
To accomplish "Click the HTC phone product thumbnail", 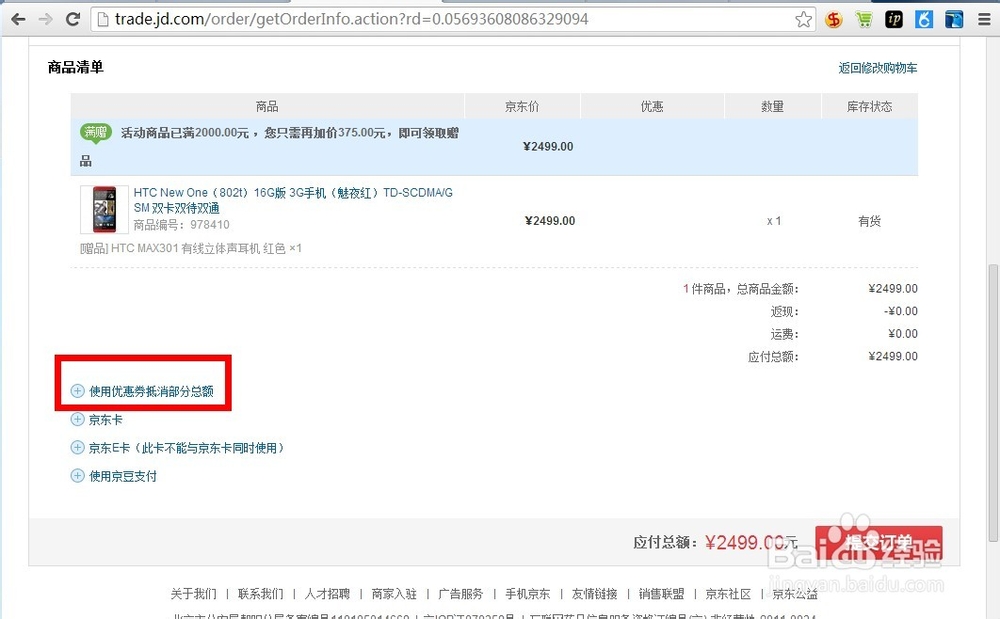I will (x=102, y=209).
